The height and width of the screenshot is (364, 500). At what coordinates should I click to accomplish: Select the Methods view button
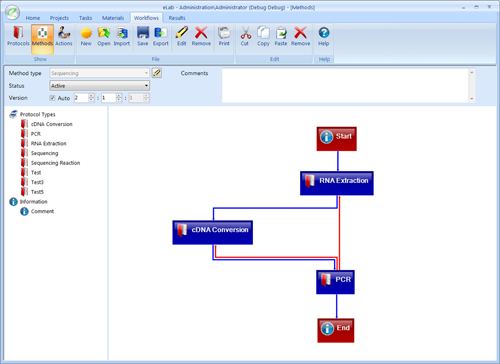(42, 39)
